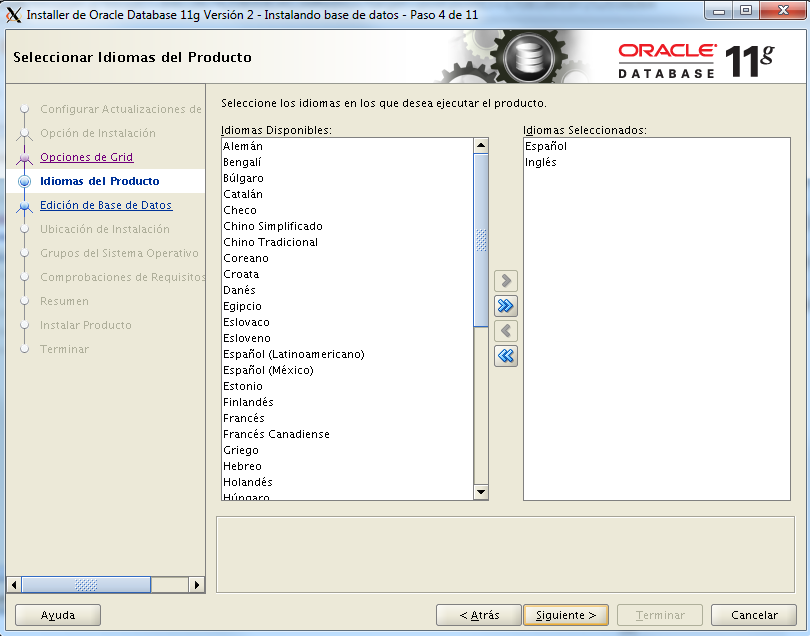Select Griego in available languages

tap(347, 451)
